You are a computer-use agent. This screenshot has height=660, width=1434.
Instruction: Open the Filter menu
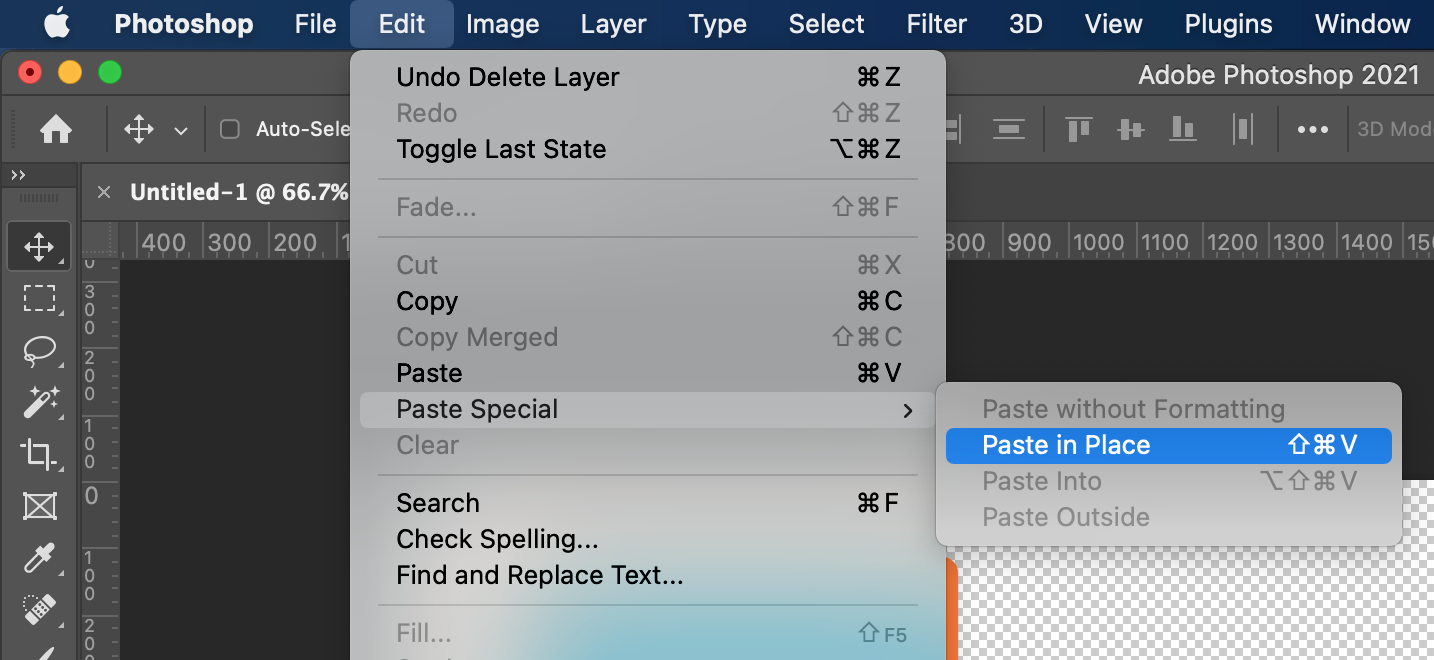pos(937,24)
